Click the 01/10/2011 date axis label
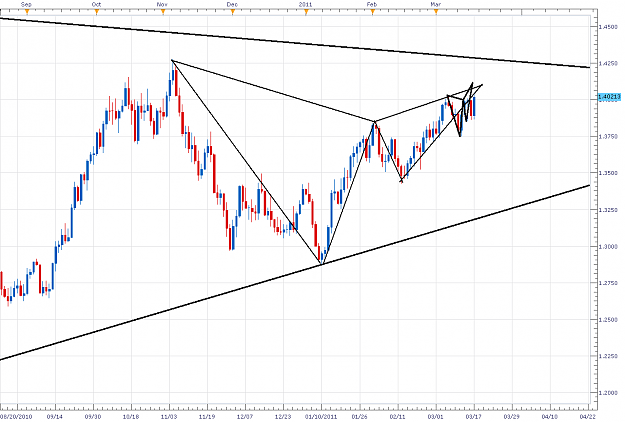 tap(321, 416)
